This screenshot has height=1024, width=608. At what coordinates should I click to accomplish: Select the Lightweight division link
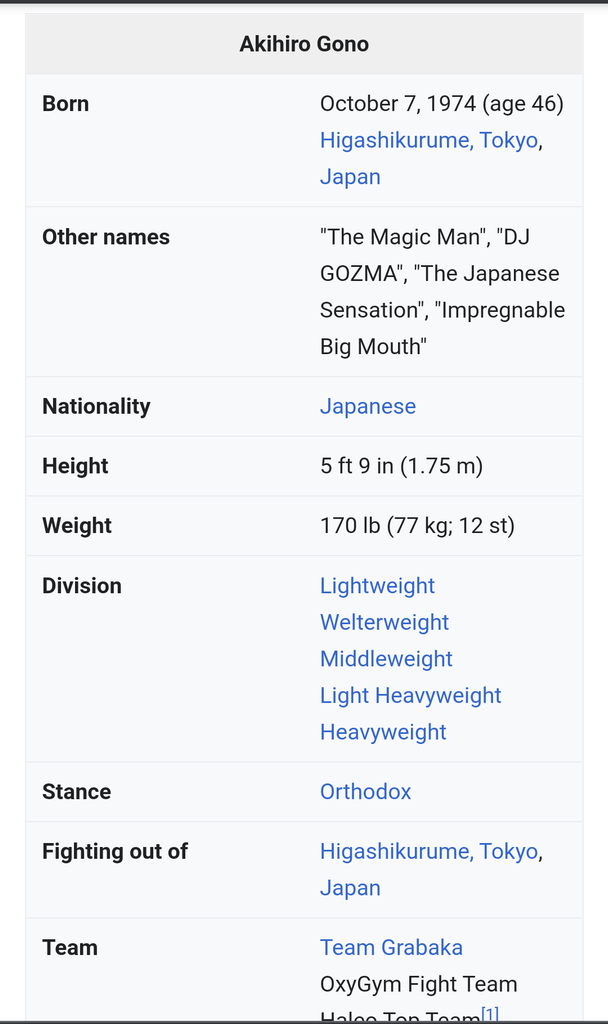click(x=377, y=586)
